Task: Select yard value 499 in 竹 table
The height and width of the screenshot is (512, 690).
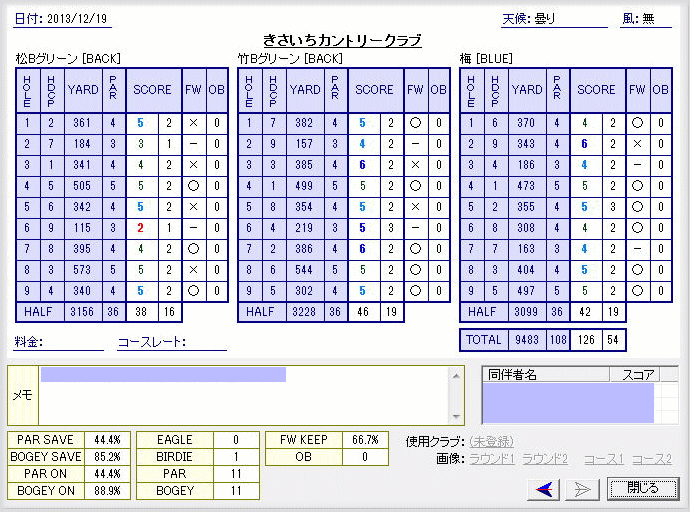Action: [x=304, y=186]
